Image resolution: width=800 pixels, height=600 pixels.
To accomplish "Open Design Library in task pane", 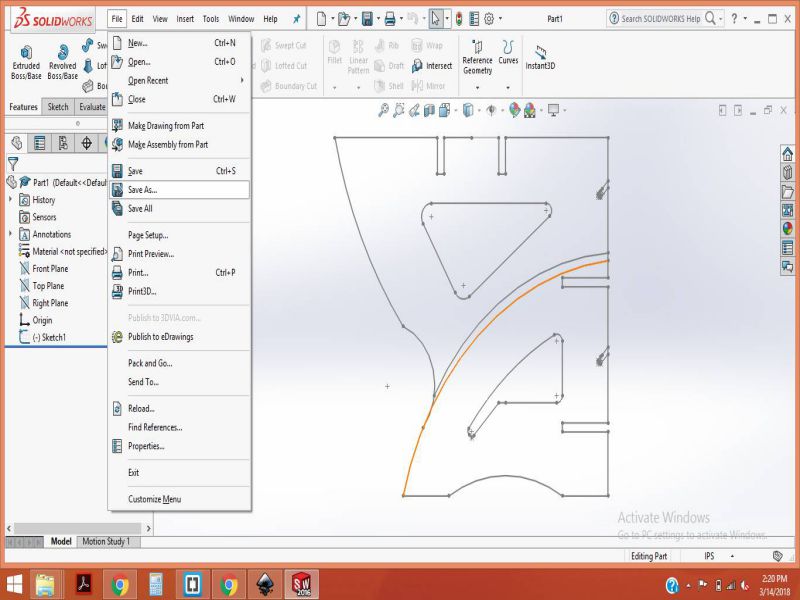I will click(787, 172).
